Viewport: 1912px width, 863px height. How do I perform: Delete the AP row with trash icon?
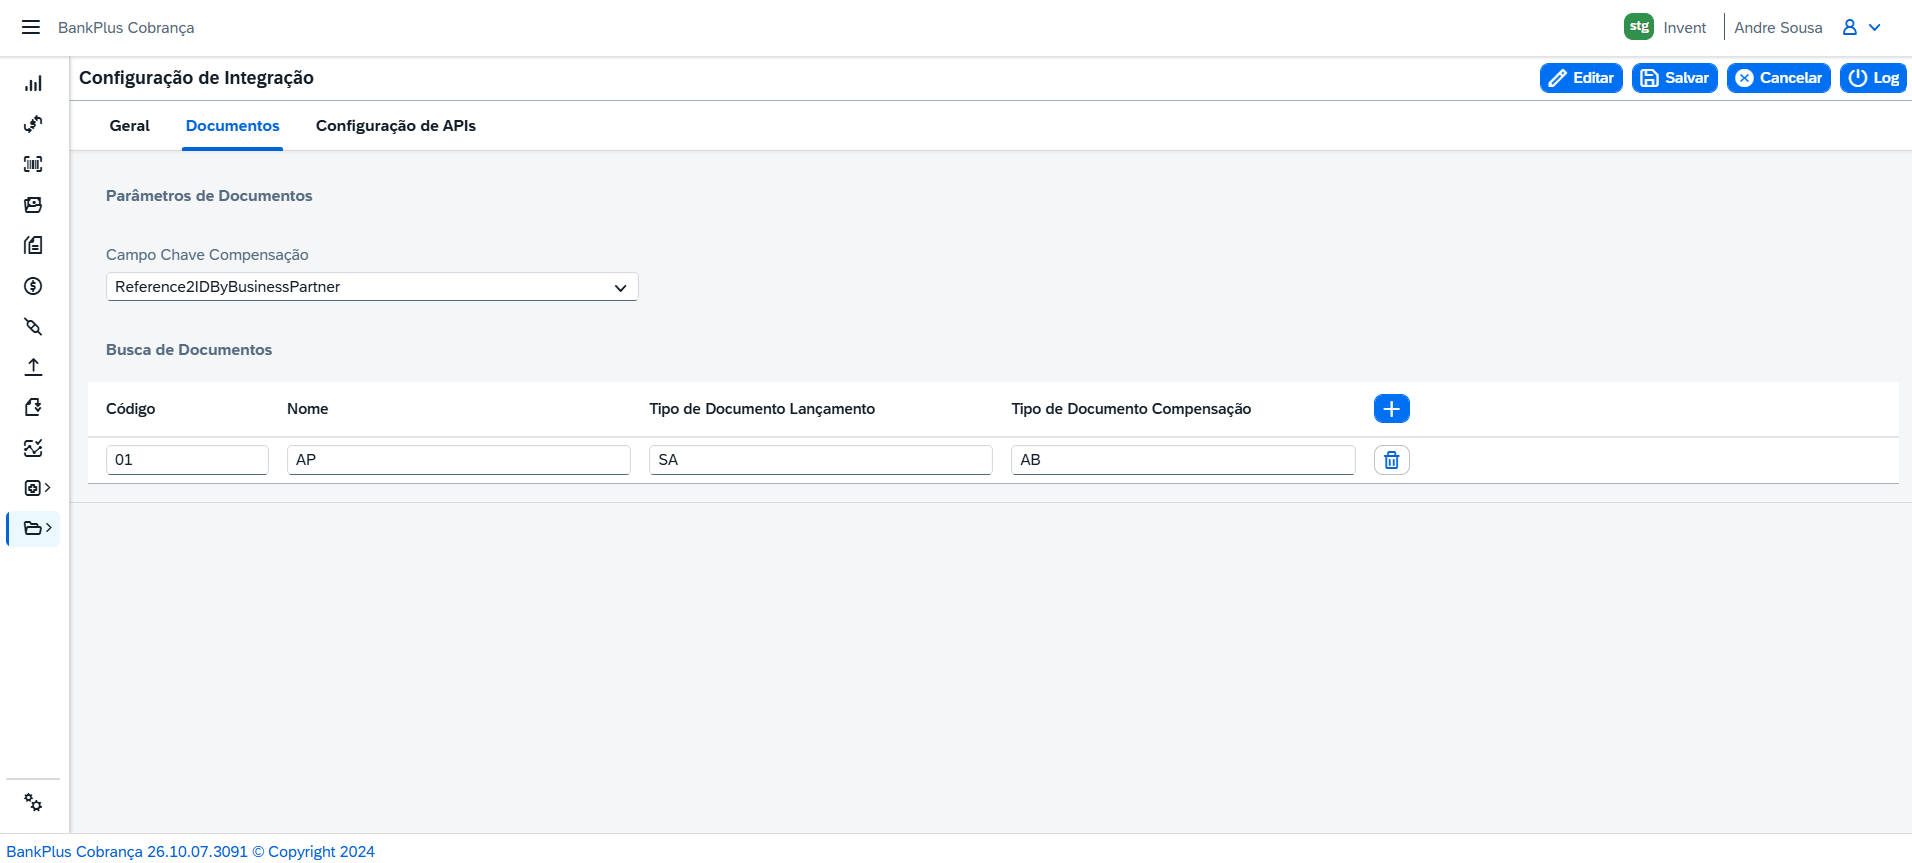[x=1391, y=460]
